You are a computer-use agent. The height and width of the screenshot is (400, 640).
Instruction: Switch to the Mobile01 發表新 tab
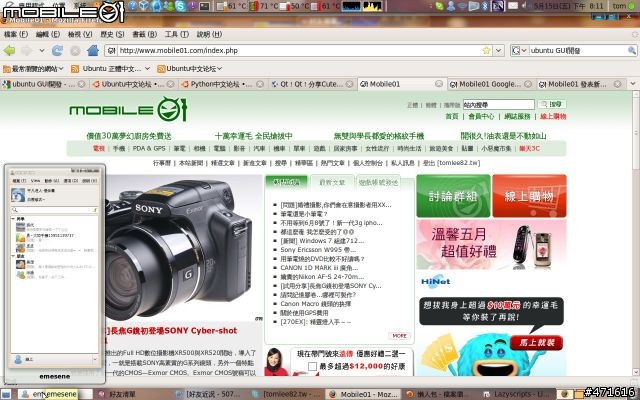pos(580,84)
